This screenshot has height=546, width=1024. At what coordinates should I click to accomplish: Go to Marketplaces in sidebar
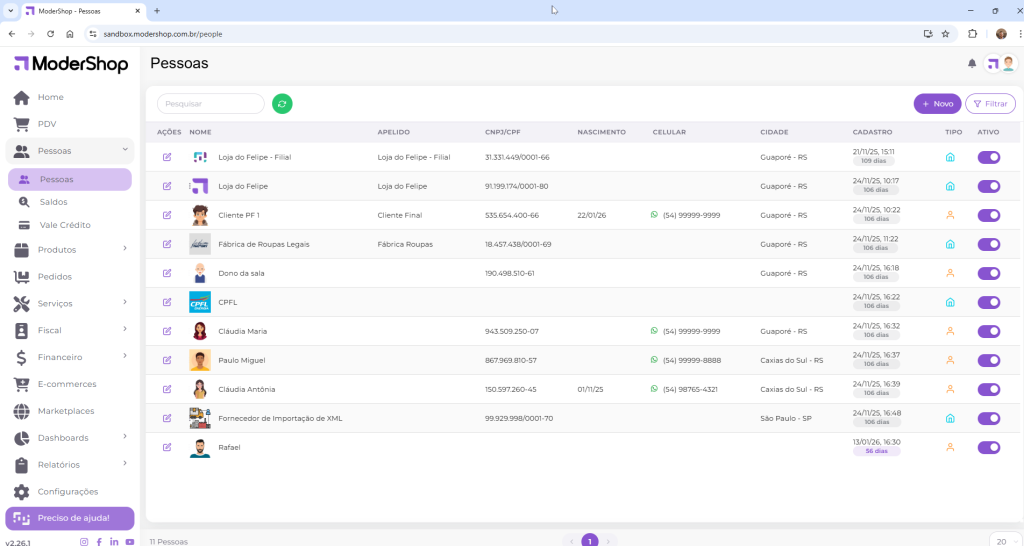[x=66, y=411]
